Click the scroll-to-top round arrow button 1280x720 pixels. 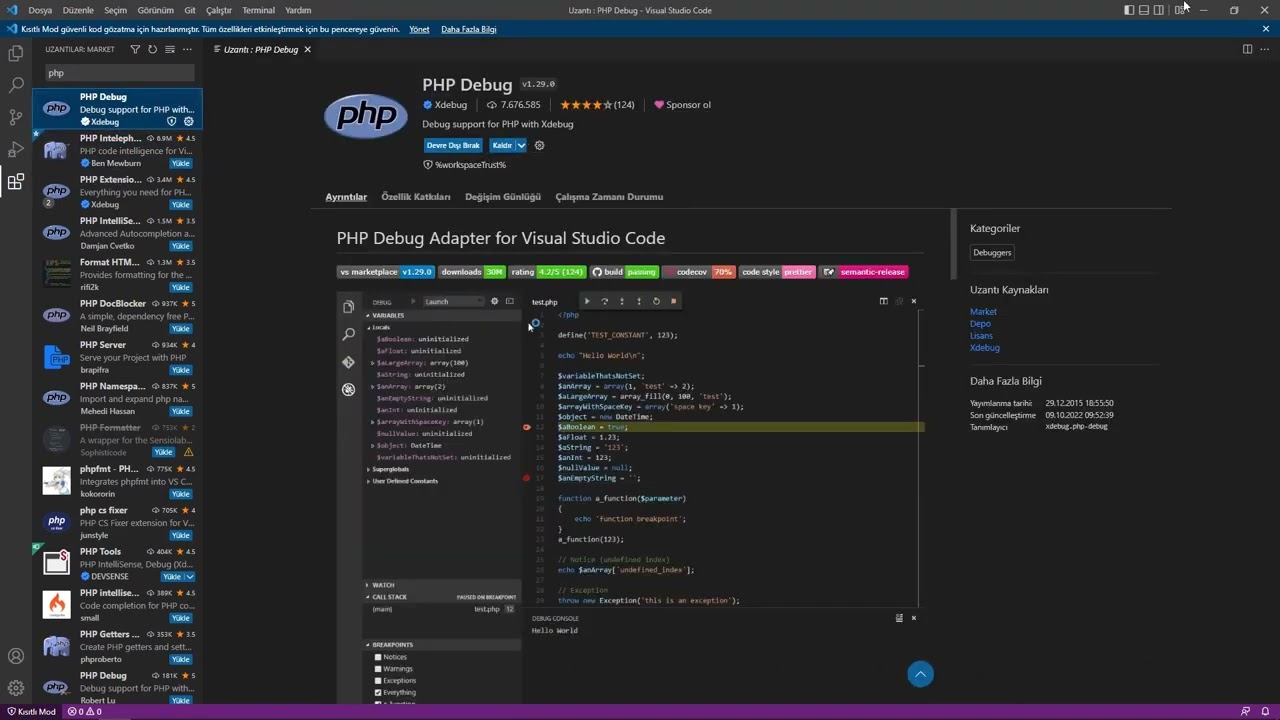click(x=920, y=674)
